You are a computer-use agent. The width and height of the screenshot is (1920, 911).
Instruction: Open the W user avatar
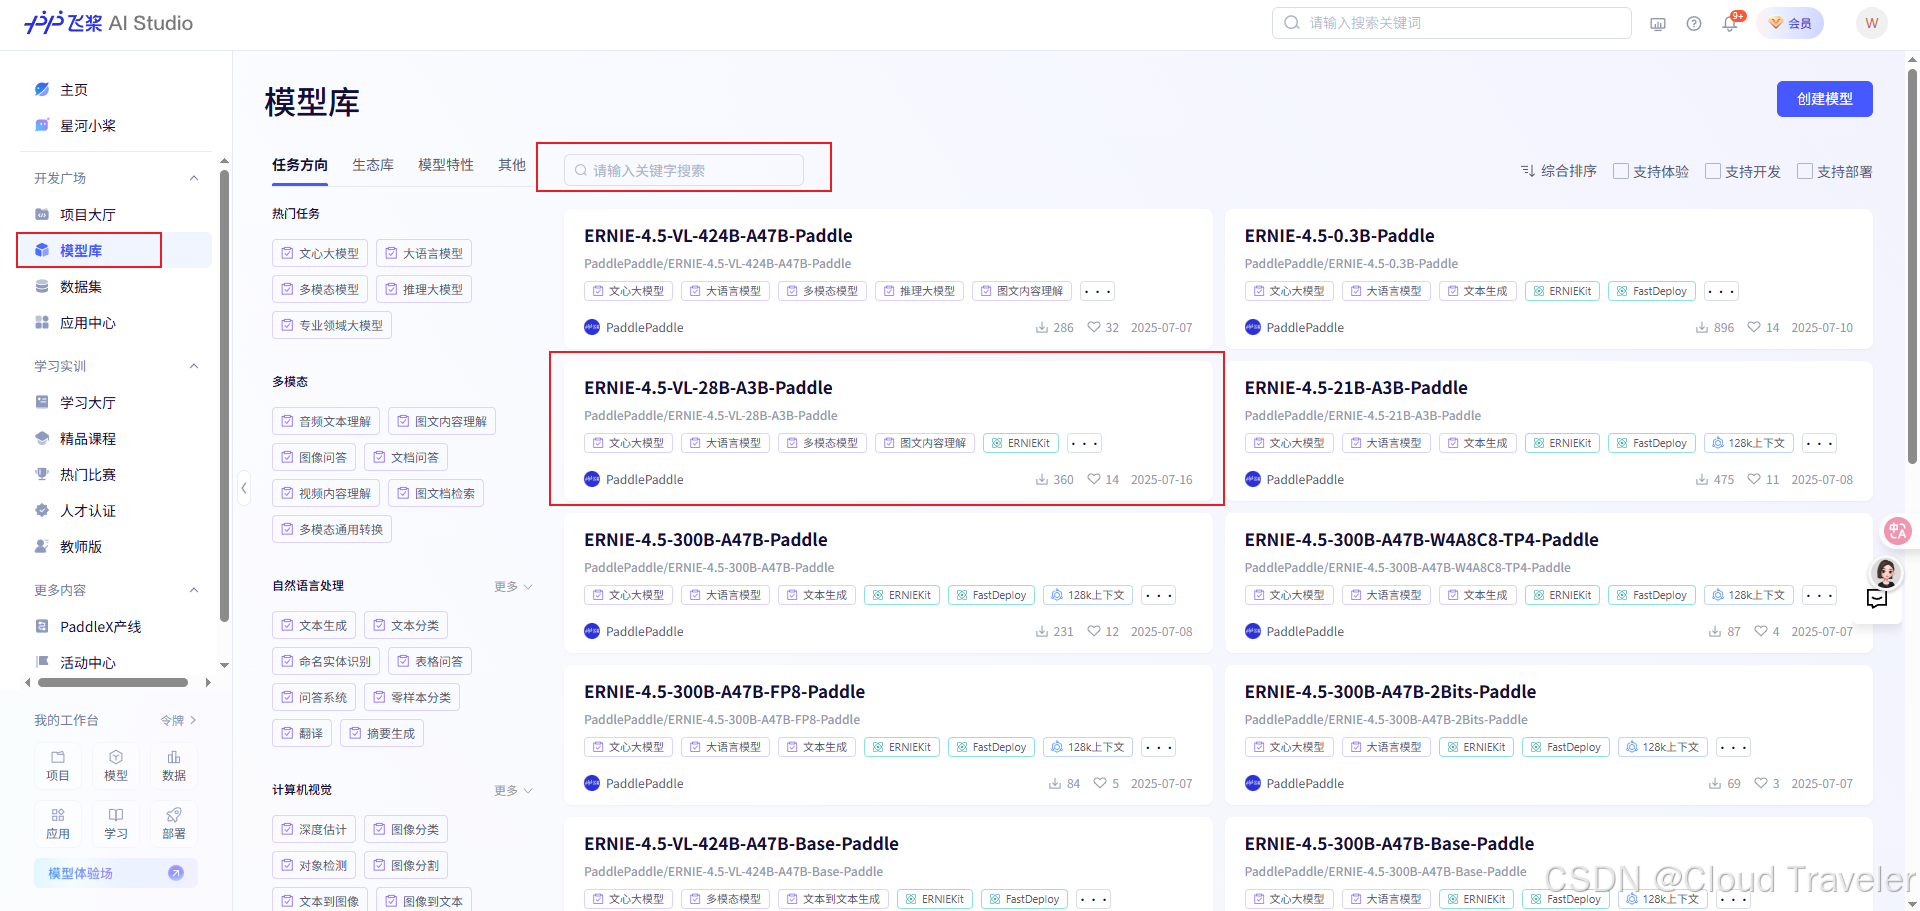tap(1871, 23)
